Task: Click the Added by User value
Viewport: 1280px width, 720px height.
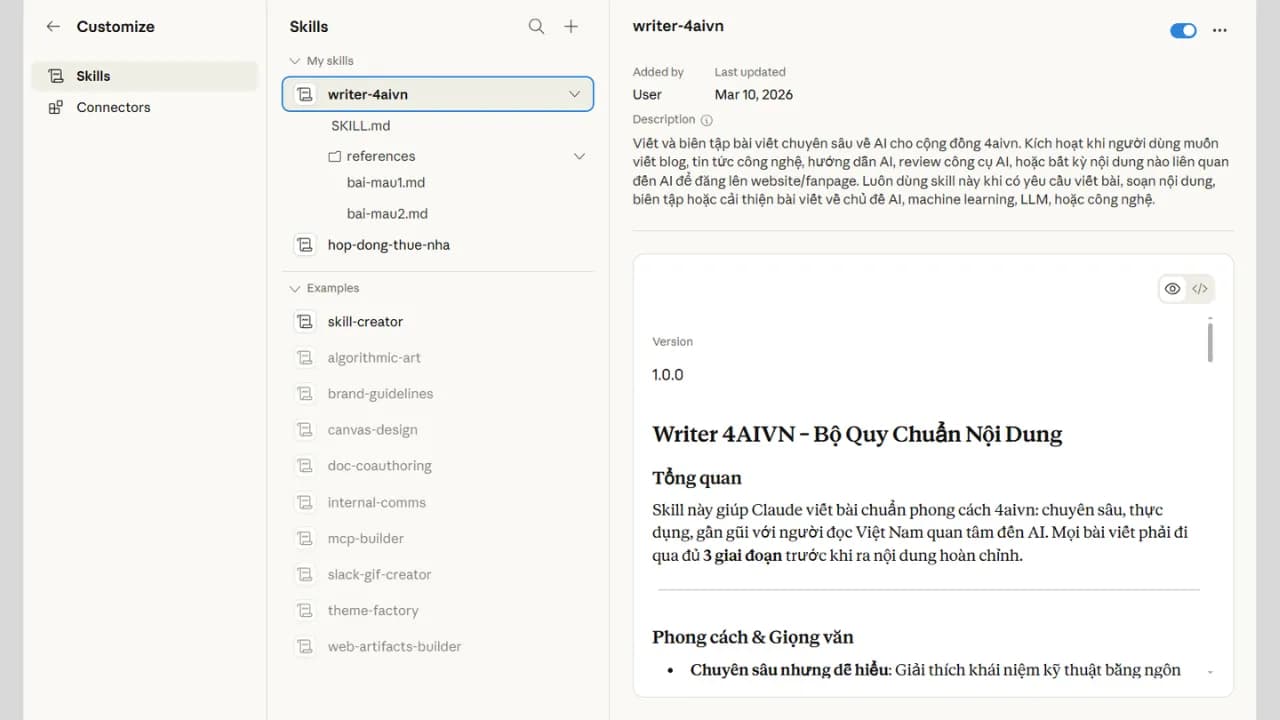Action: [x=647, y=95]
